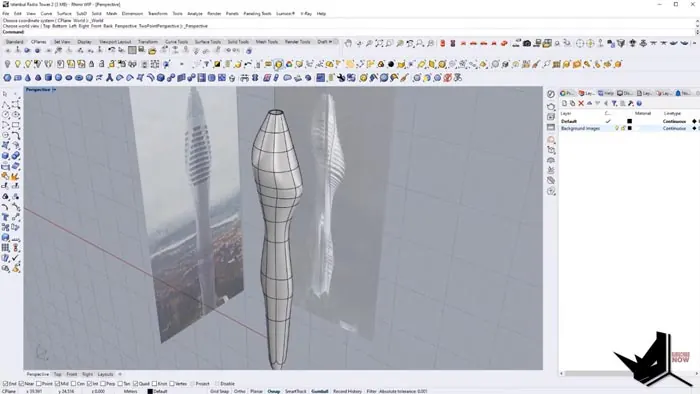The height and width of the screenshot is (394, 700).
Task: Click the red X delete layer icon
Action: coord(581,103)
